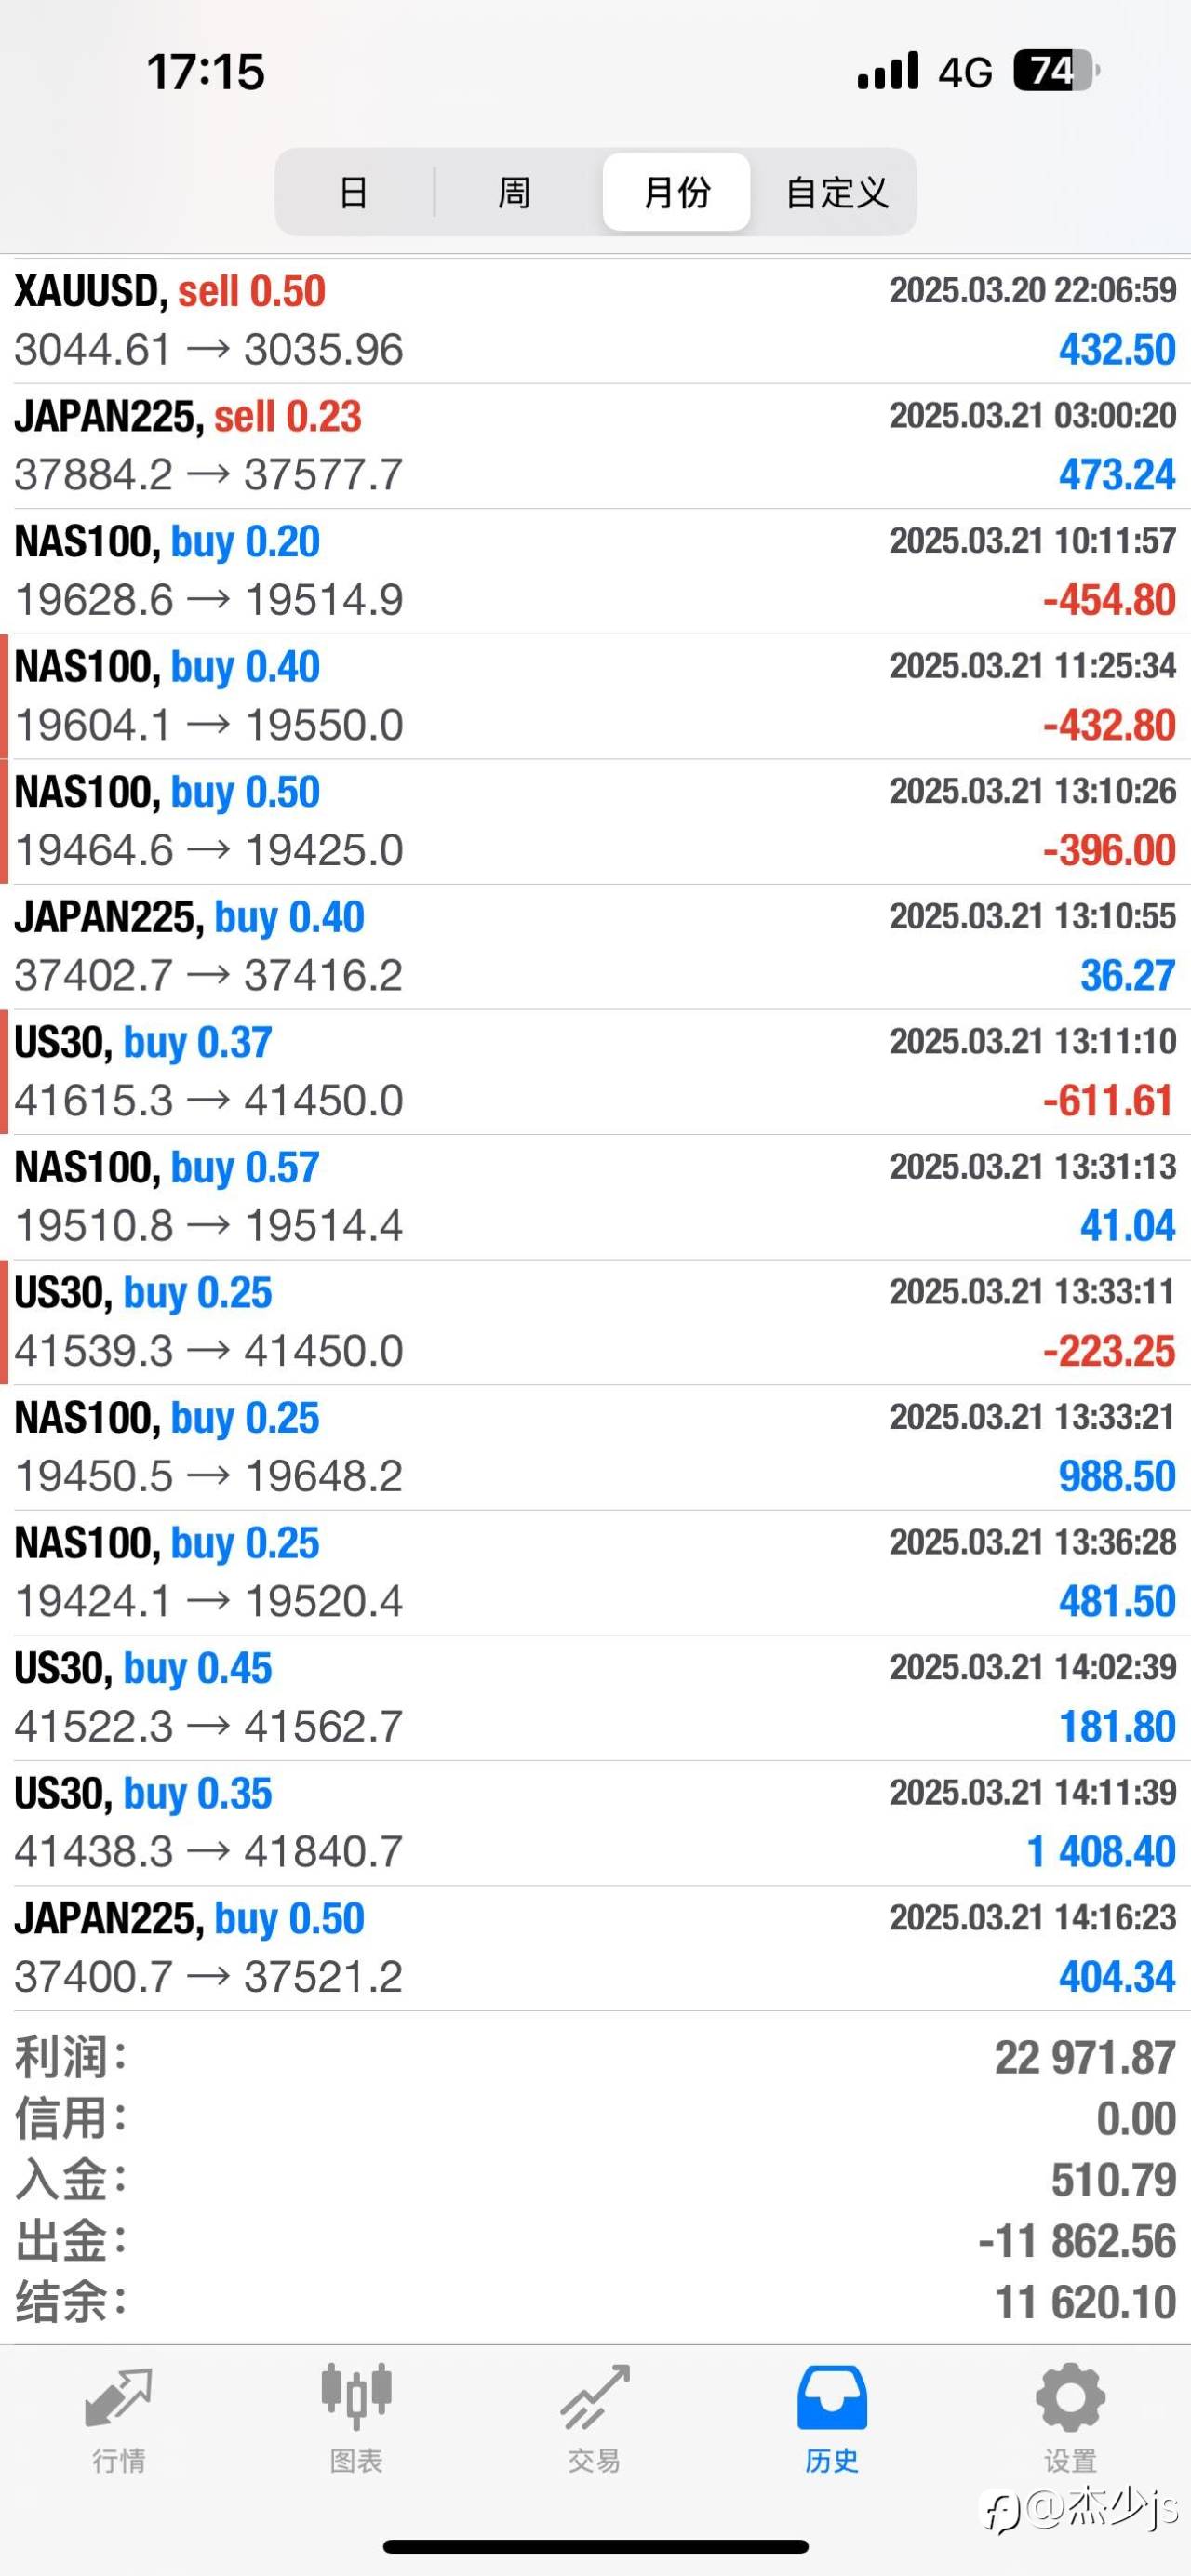1191x2576 pixels.
Task: Open the 设置 settings gear icon
Action: coord(1070,2399)
